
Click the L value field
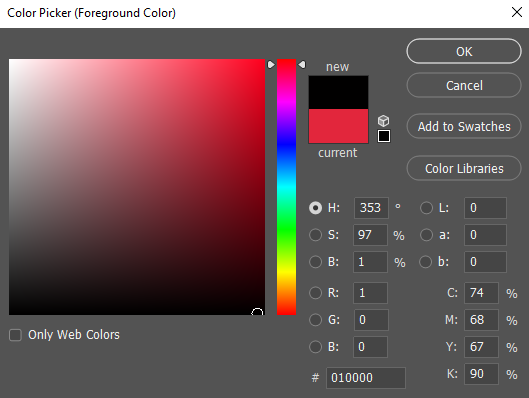485,208
